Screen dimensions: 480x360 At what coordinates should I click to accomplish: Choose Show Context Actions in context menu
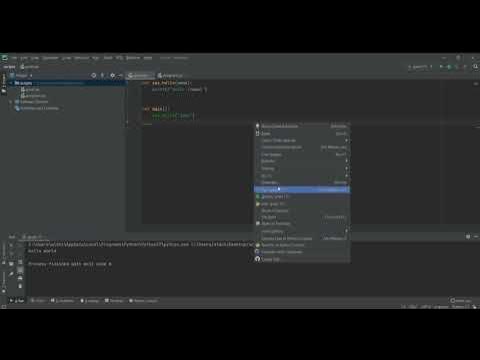[302, 126]
